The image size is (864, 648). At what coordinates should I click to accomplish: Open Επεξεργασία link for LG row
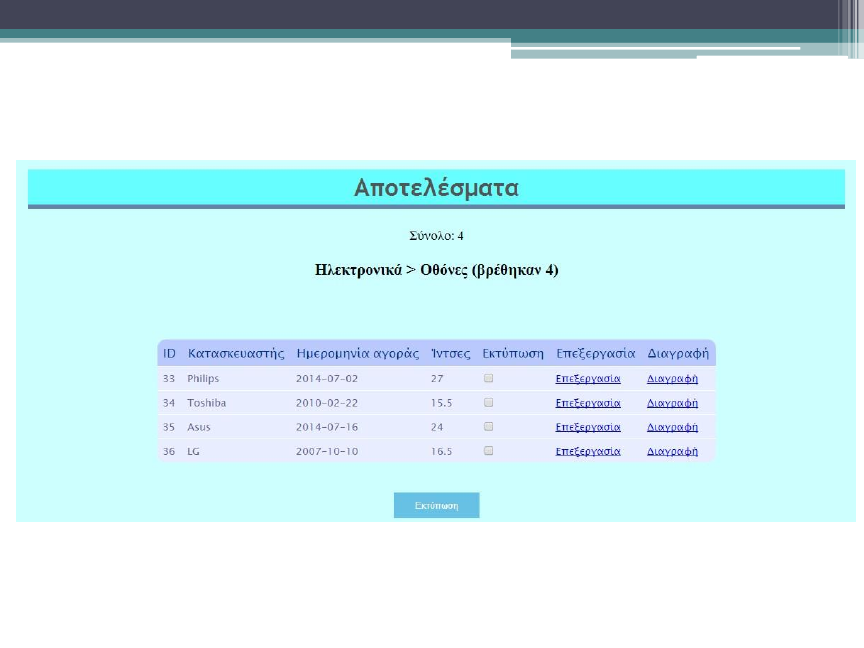pyautogui.click(x=588, y=451)
